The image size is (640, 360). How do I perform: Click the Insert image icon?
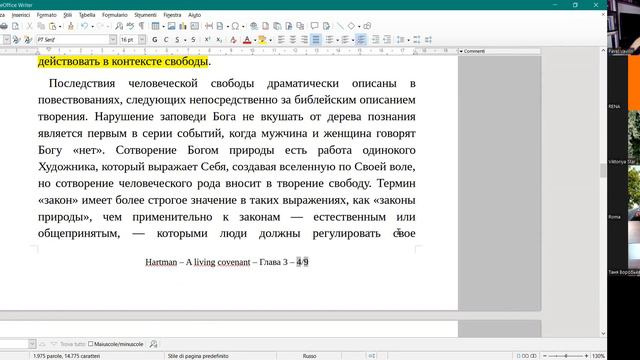pos(171,26)
